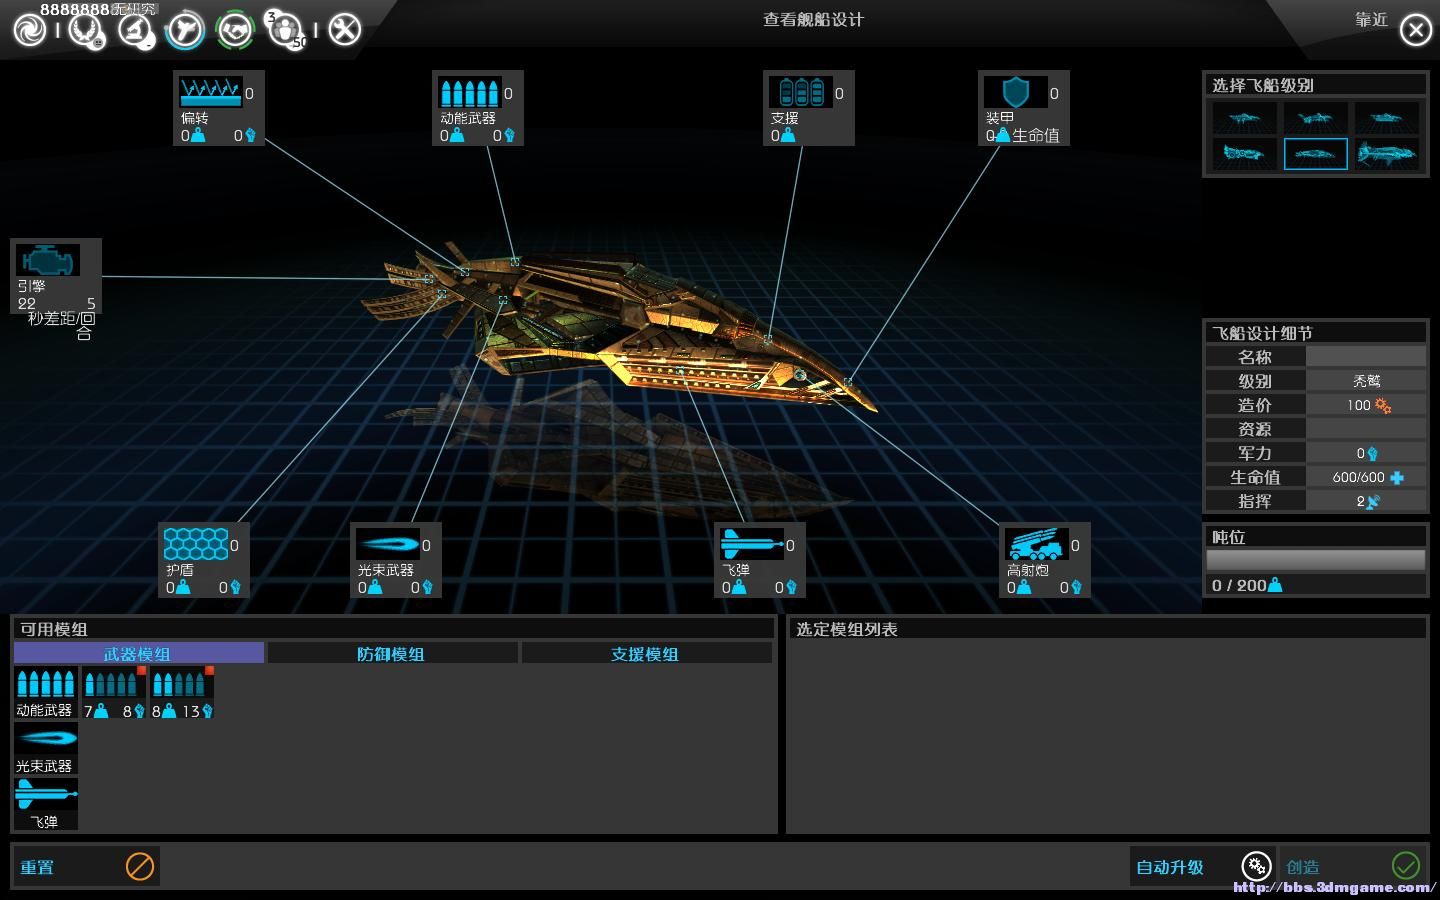Click the 资源 resources row label

1255,429
